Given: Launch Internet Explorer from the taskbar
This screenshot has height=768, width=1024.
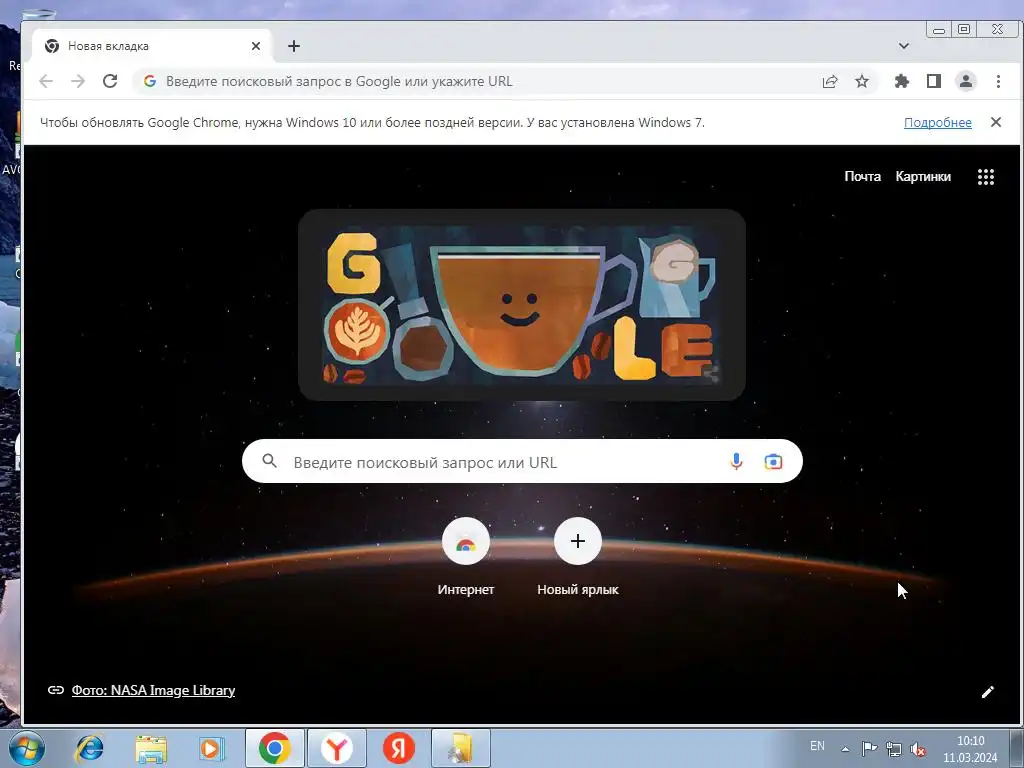Looking at the screenshot, I should click(x=89, y=748).
